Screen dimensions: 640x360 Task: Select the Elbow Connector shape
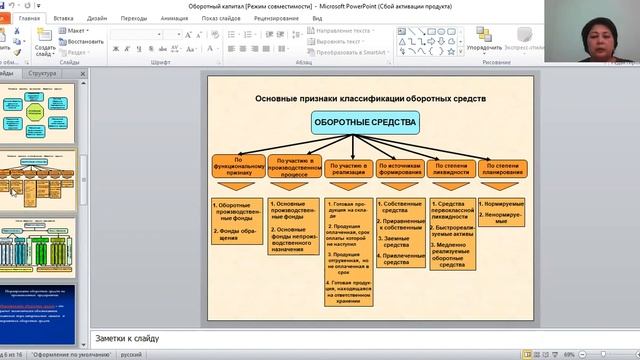point(412,42)
